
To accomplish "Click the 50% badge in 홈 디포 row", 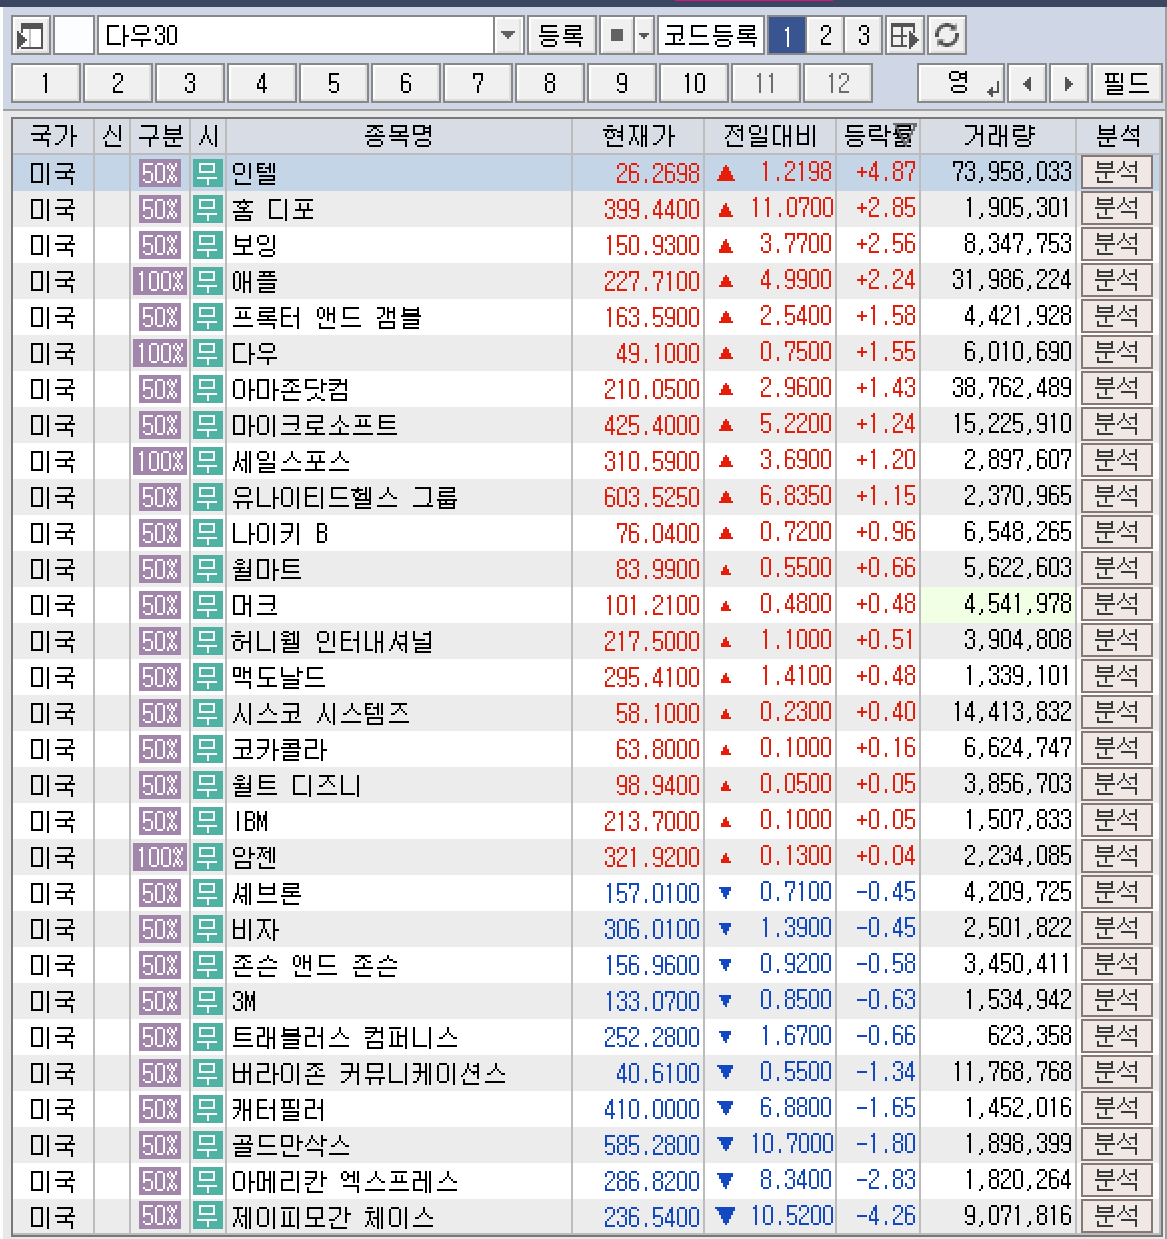I will pos(160,209).
